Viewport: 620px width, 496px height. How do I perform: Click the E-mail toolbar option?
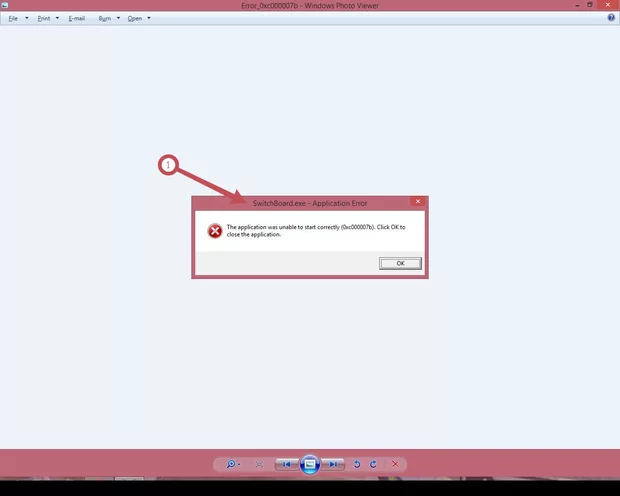tap(77, 18)
